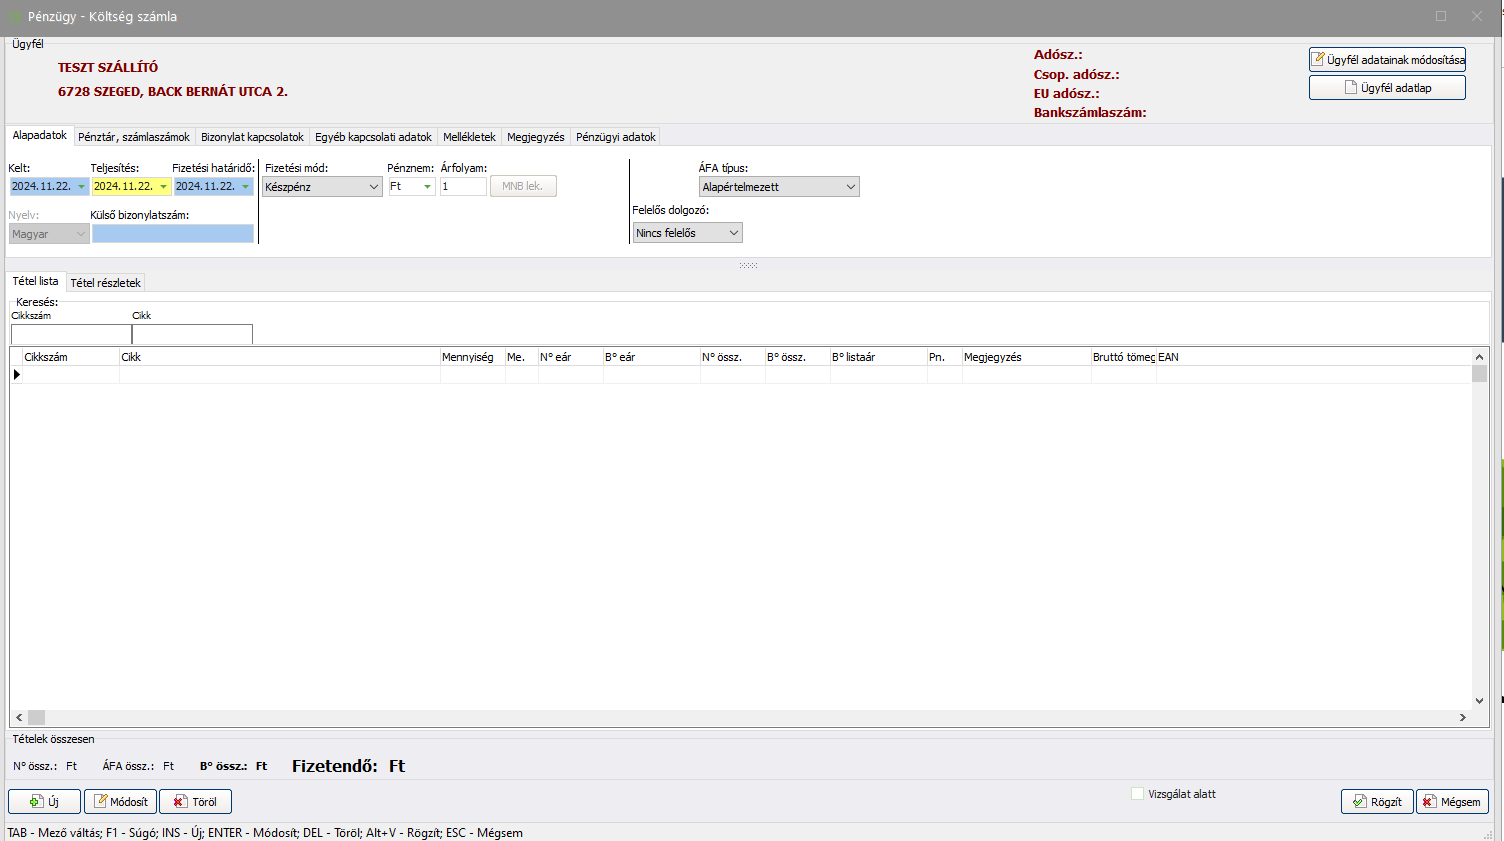Click the Módosít edit pencil icon
This screenshot has height=841, width=1504.
pyautogui.click(x=101, y=802)
